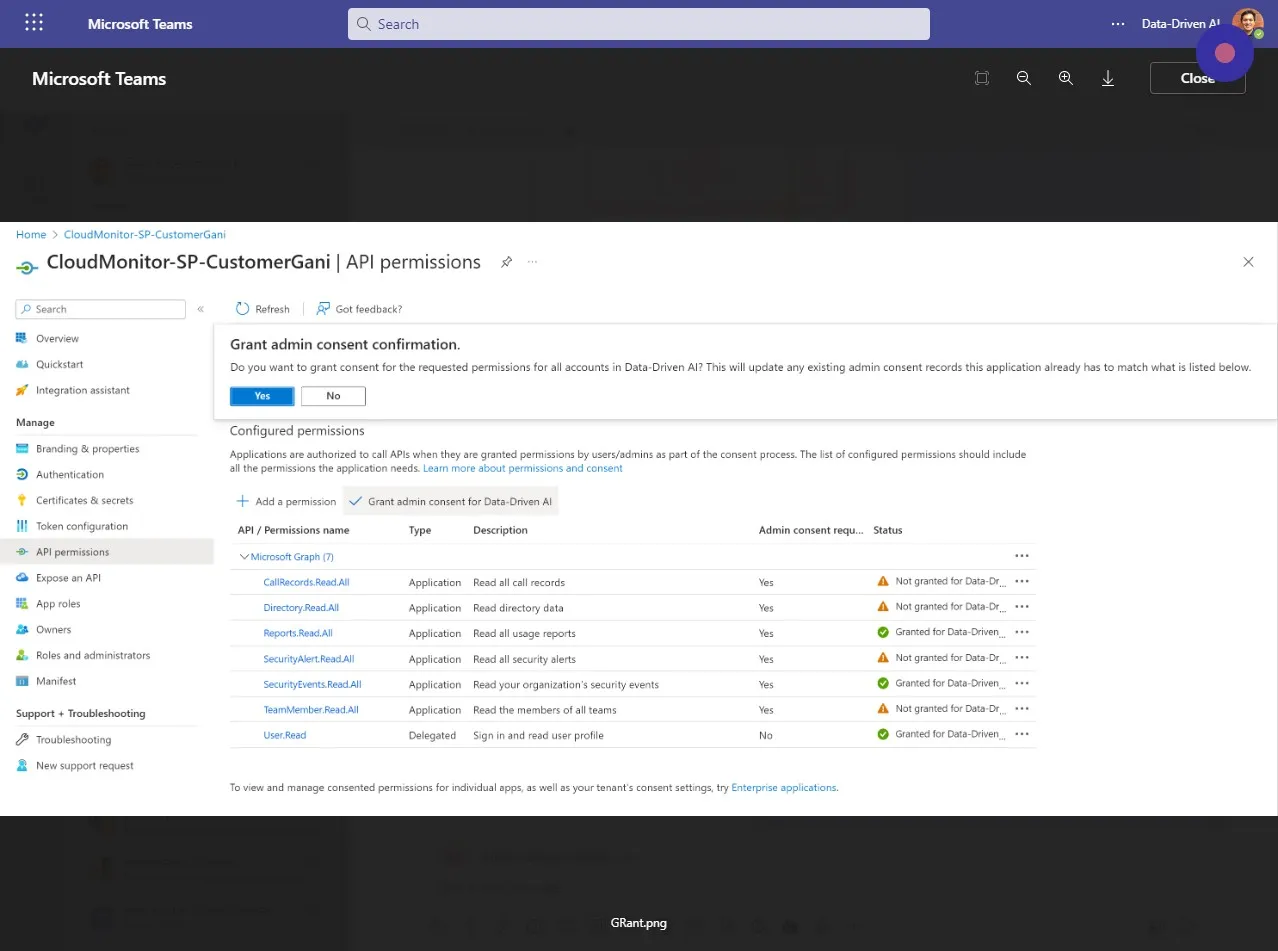
Task: Open Roles and administrators
Action: (x=93, y=656)
